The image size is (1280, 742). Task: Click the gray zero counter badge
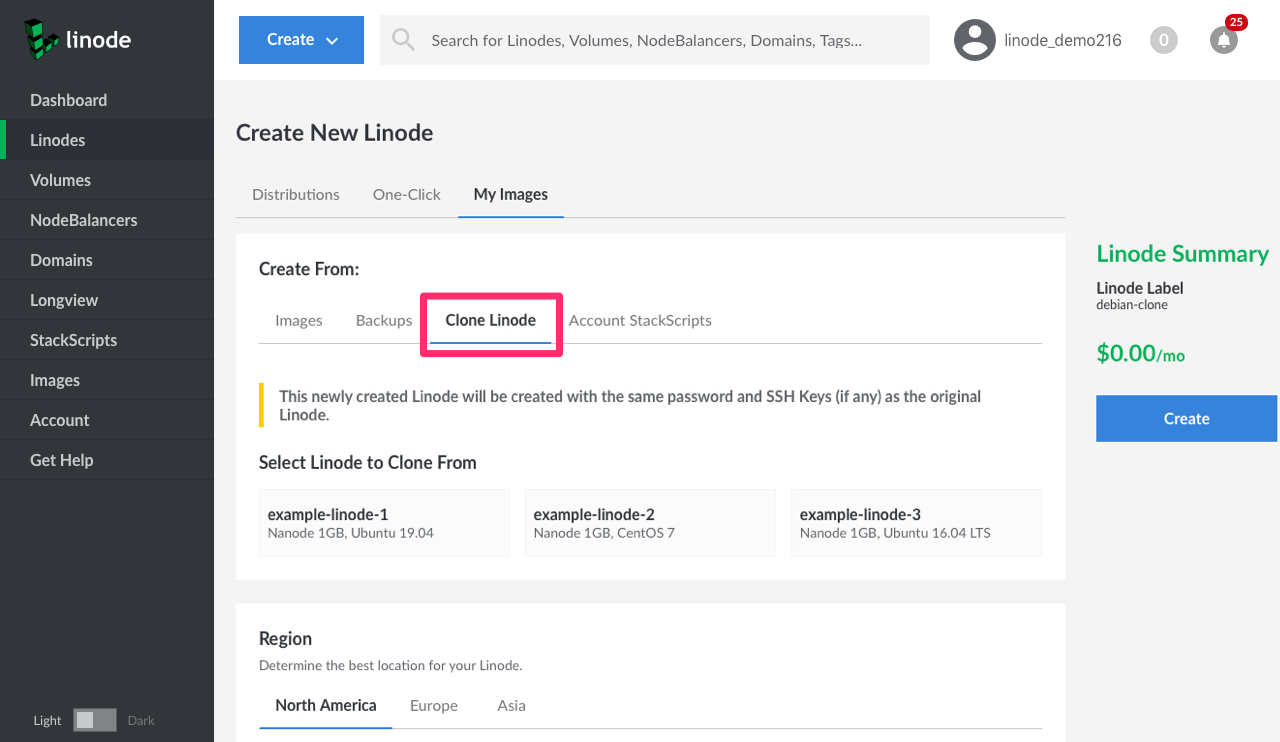click(x=1163, y=40)
